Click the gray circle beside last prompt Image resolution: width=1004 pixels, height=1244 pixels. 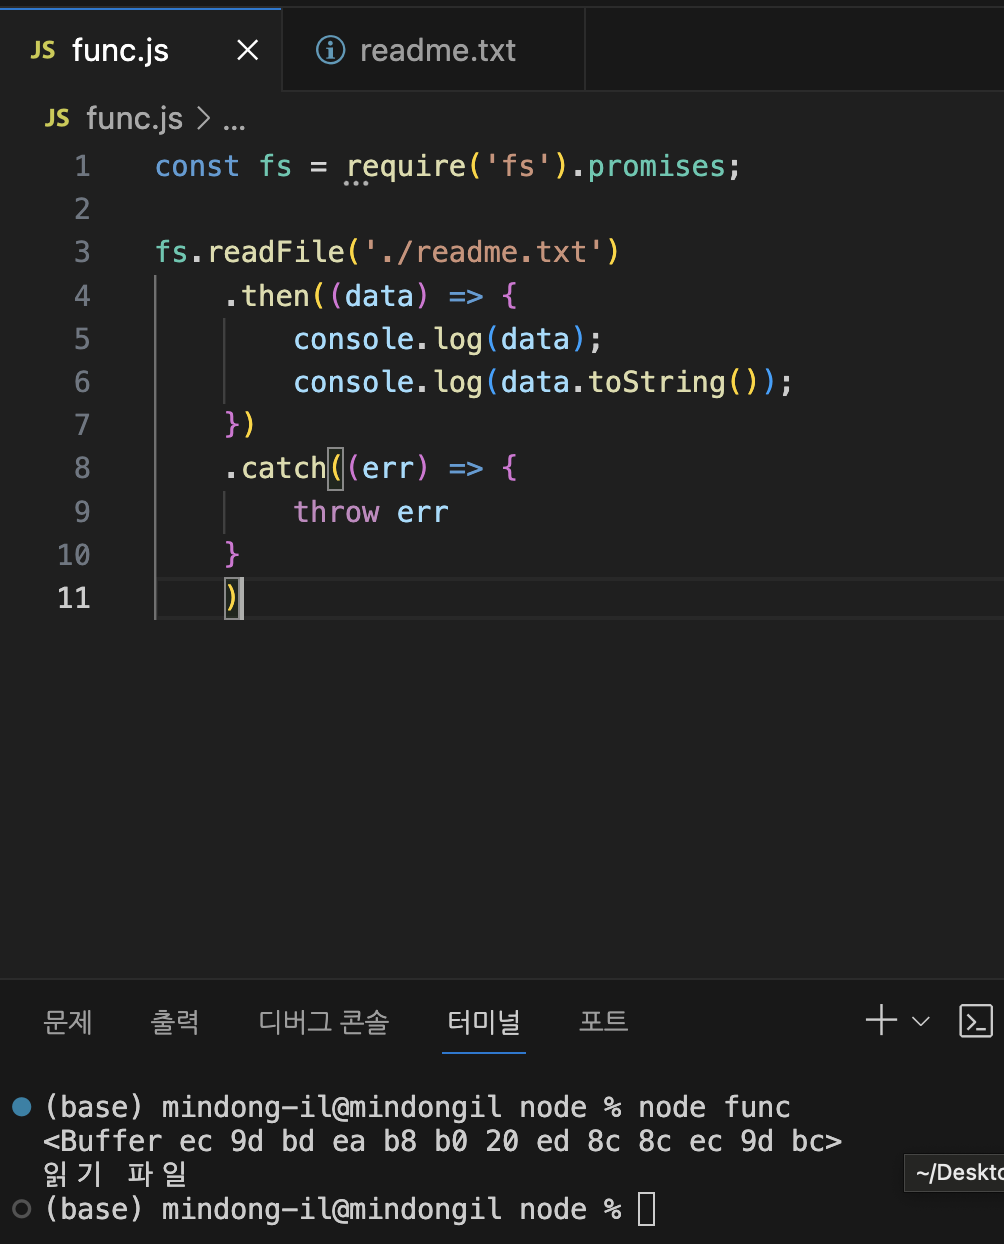(x=22, y=1209)
